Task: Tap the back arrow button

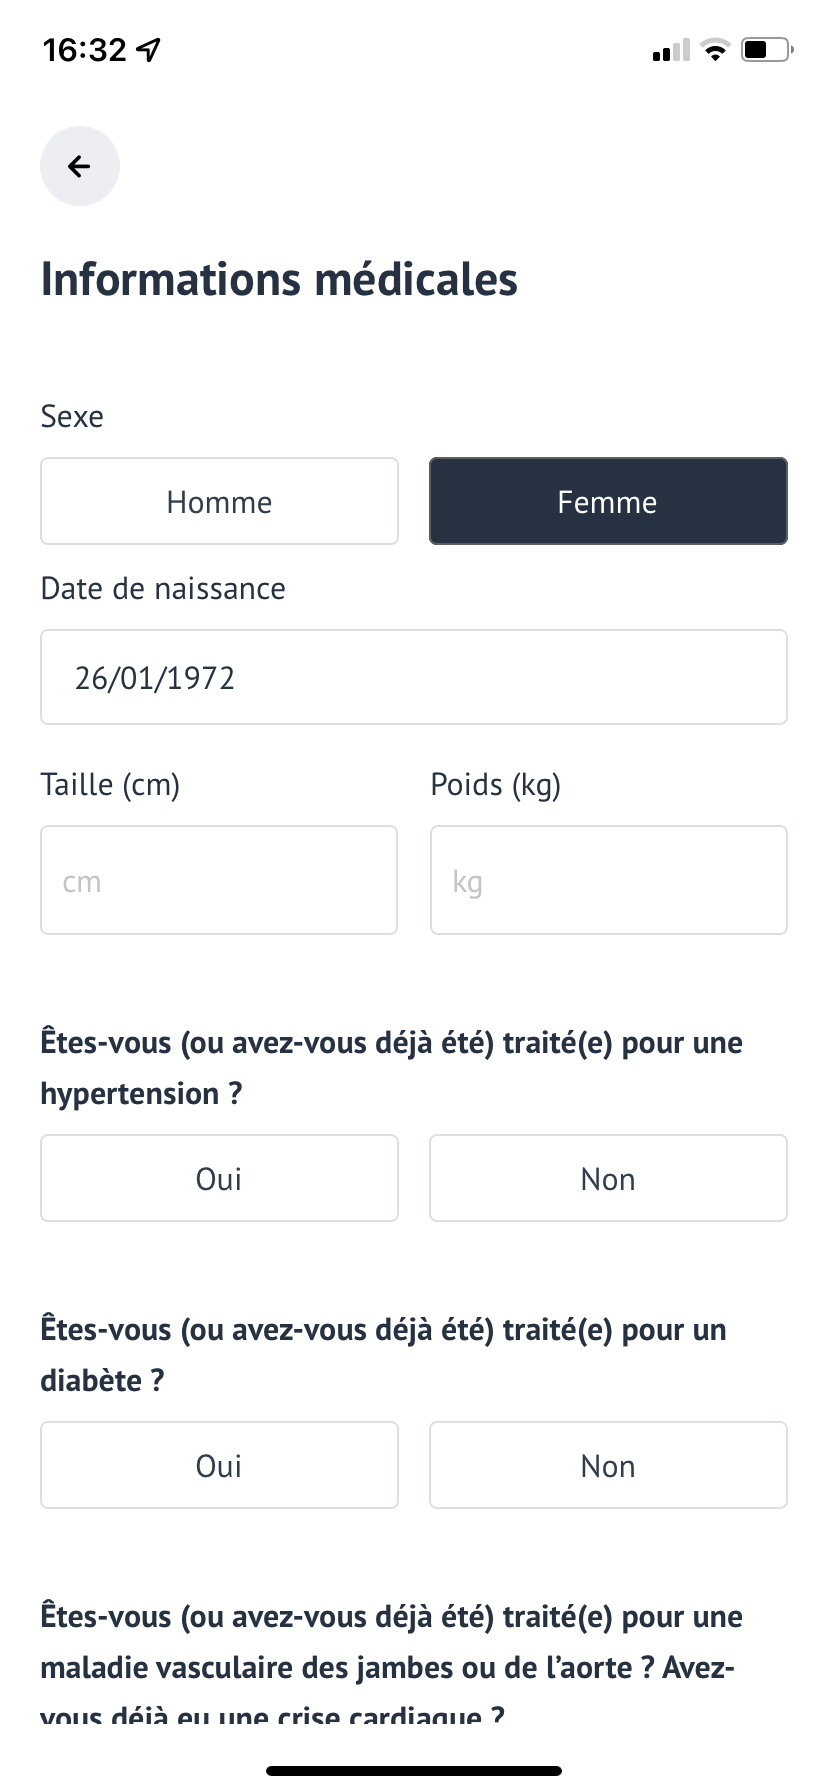Action: [80, 166]
